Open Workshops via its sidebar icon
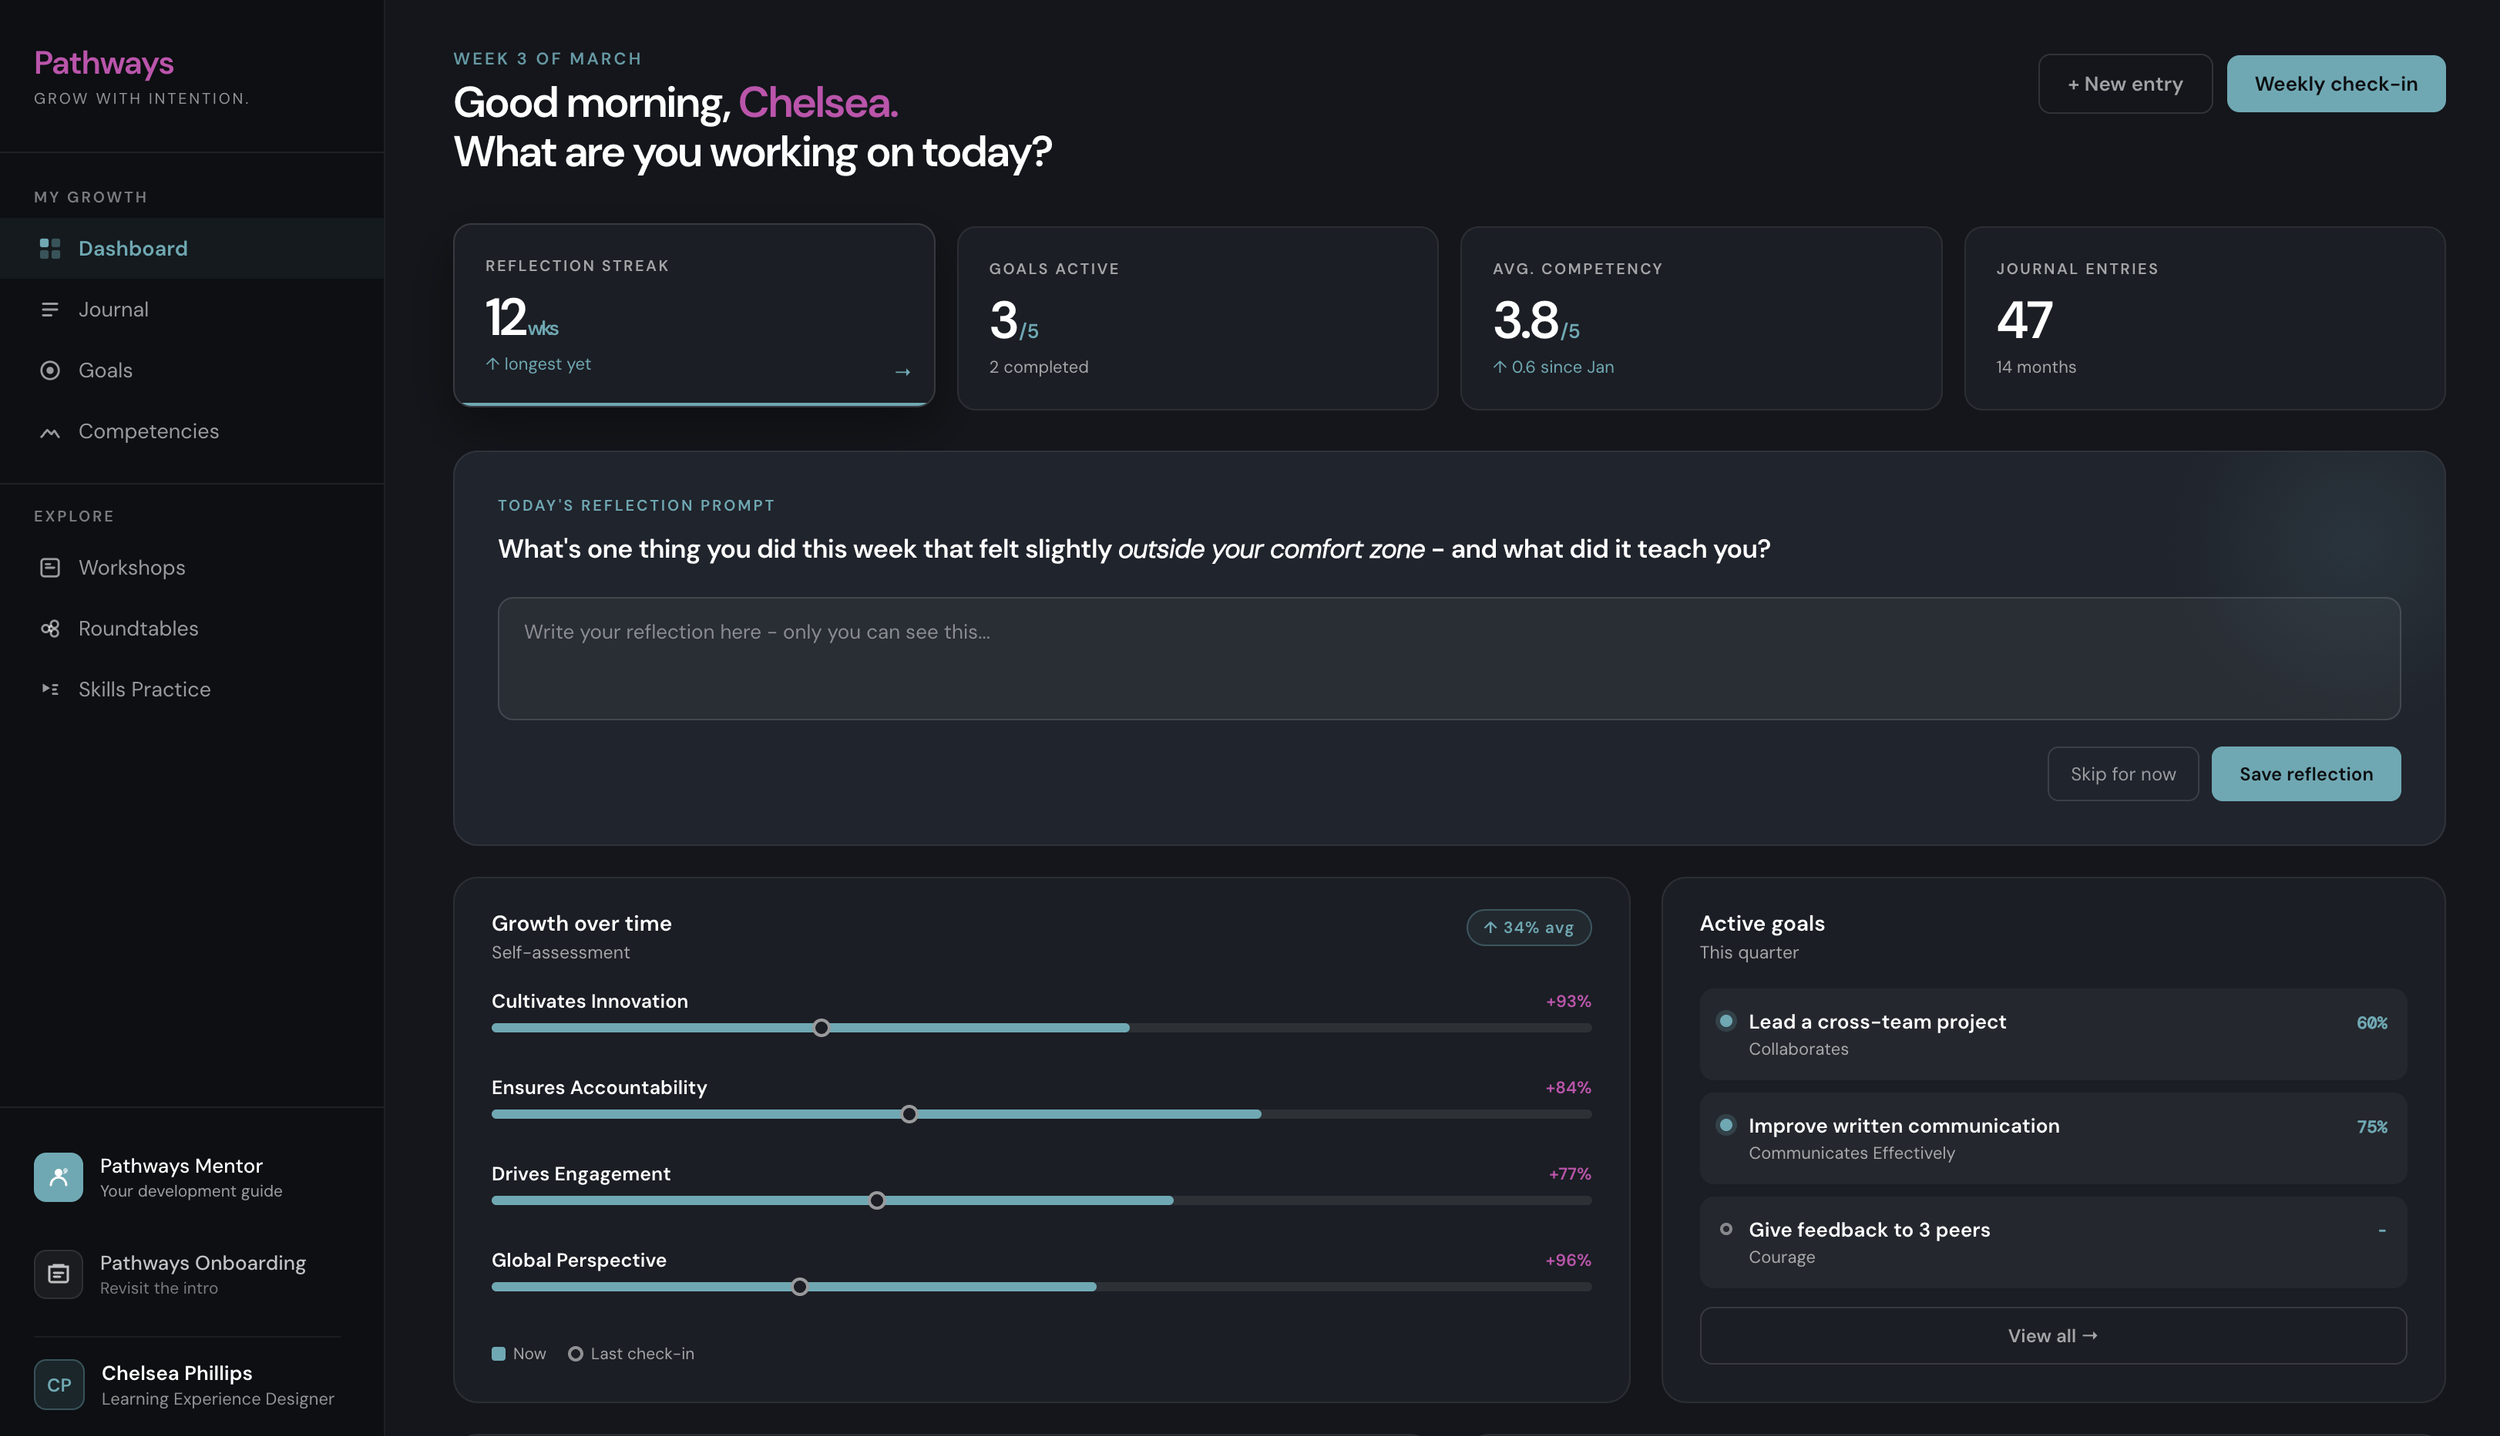This screenshot has height=1436, width=2500. tap(50, 567)
